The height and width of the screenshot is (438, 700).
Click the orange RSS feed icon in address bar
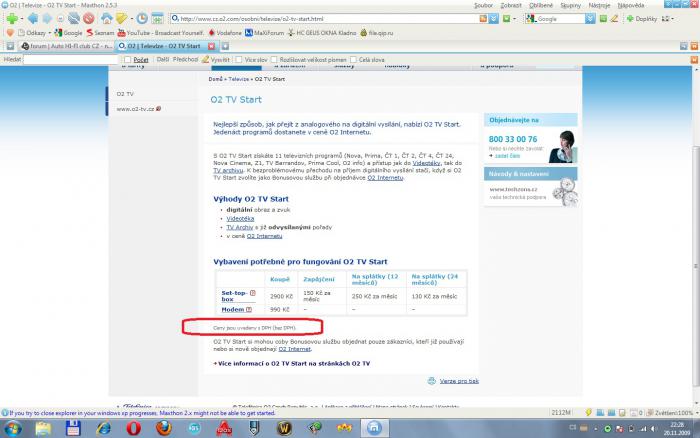click(x=483, y=18)
